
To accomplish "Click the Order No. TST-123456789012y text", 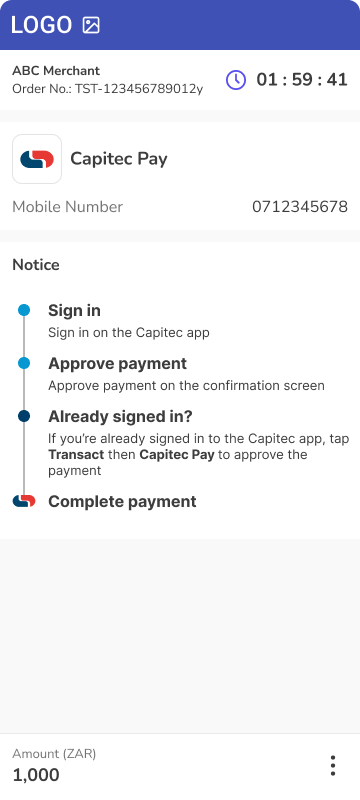I will click(x=108, y=89).
